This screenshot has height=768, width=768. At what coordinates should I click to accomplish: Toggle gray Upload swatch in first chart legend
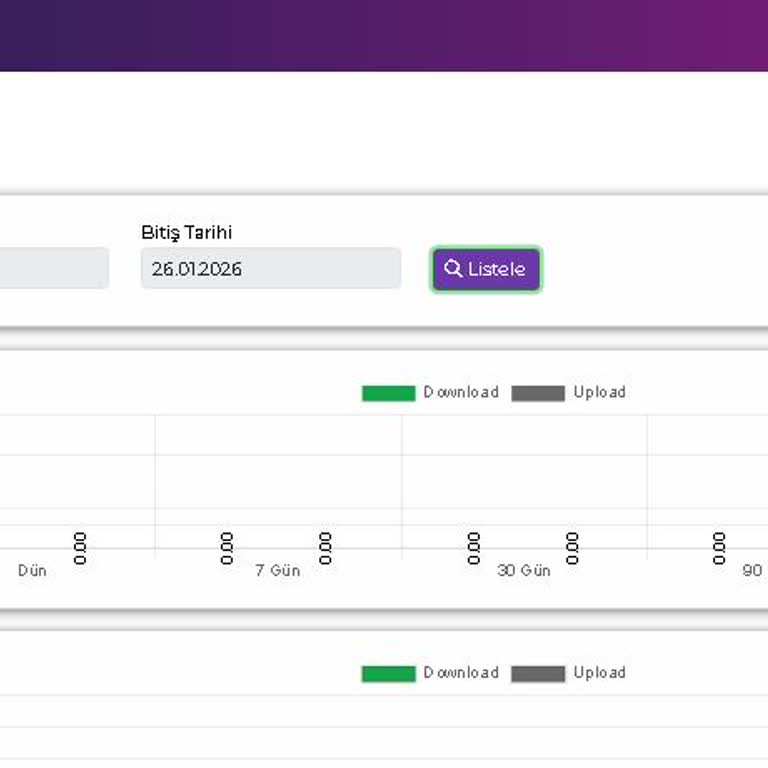tap(538, 393)
